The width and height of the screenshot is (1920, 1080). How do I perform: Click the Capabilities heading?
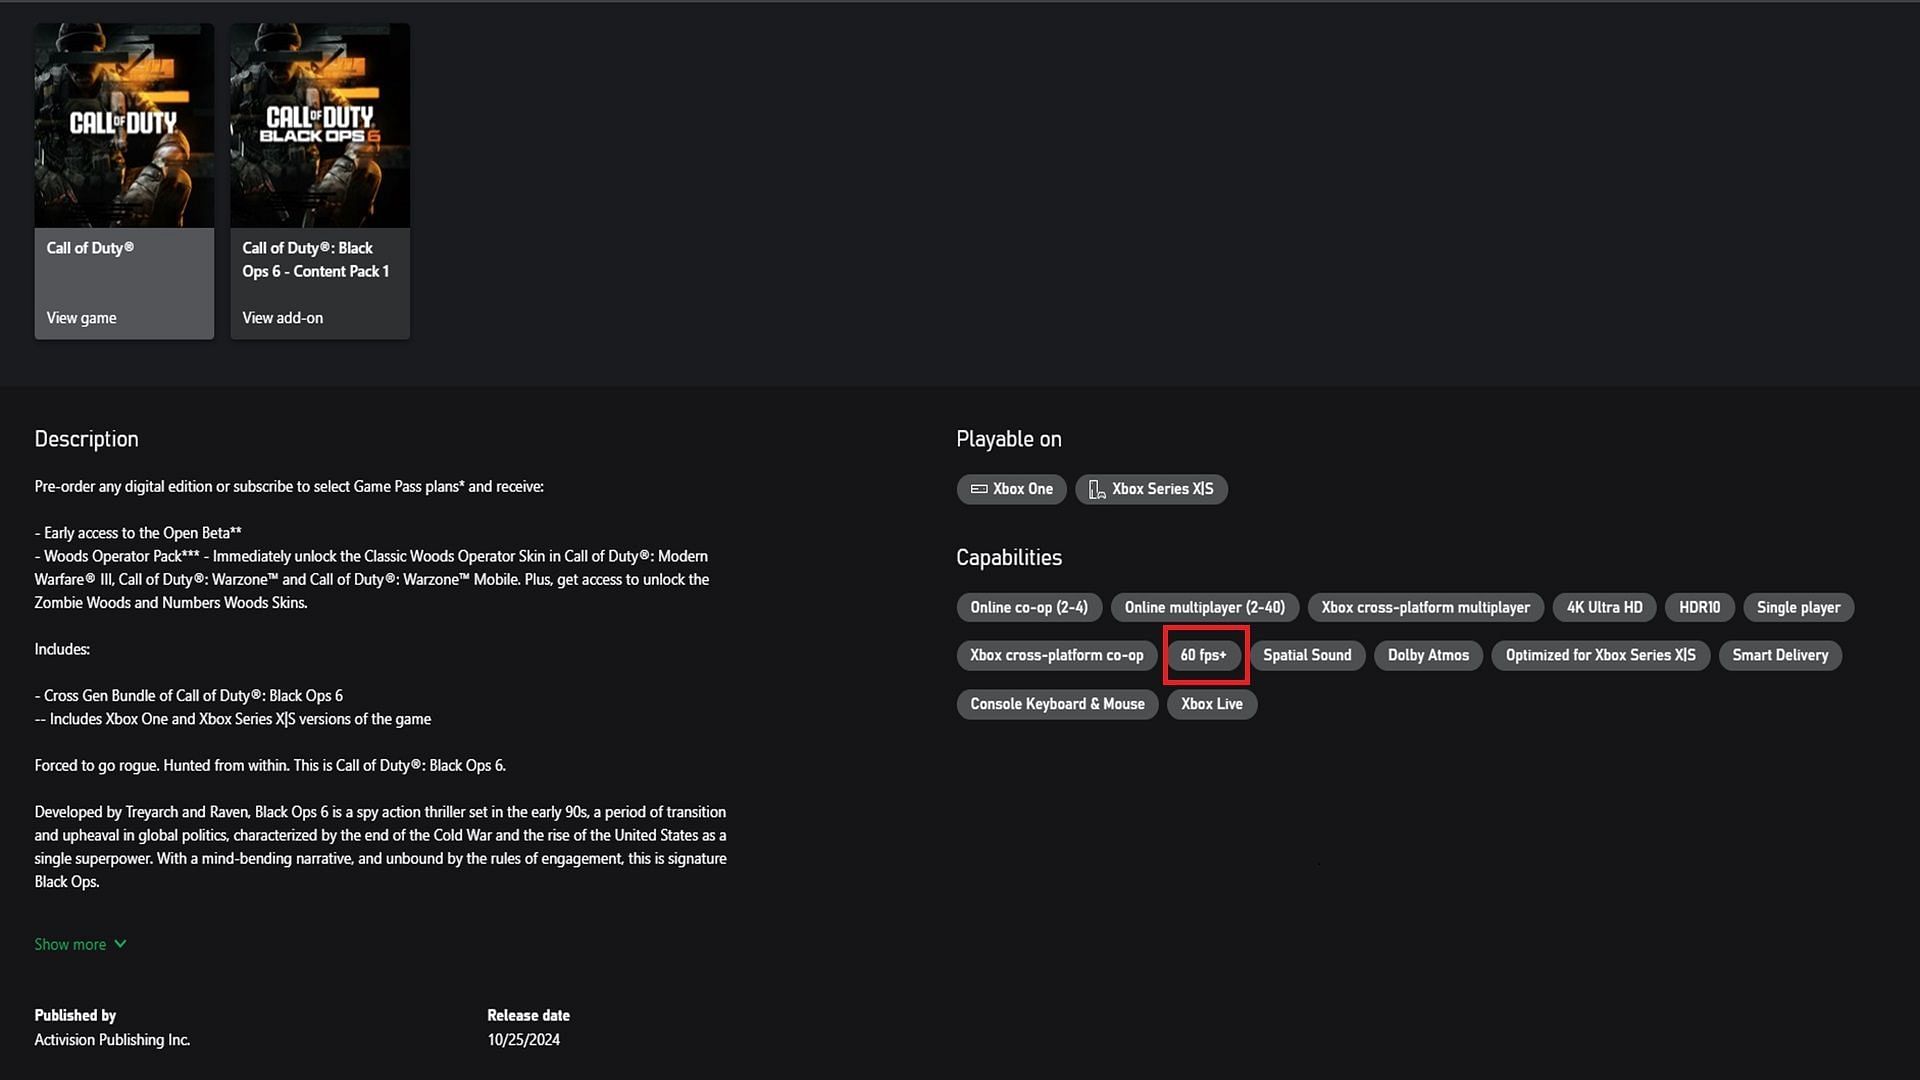(x=1009, y=557)
